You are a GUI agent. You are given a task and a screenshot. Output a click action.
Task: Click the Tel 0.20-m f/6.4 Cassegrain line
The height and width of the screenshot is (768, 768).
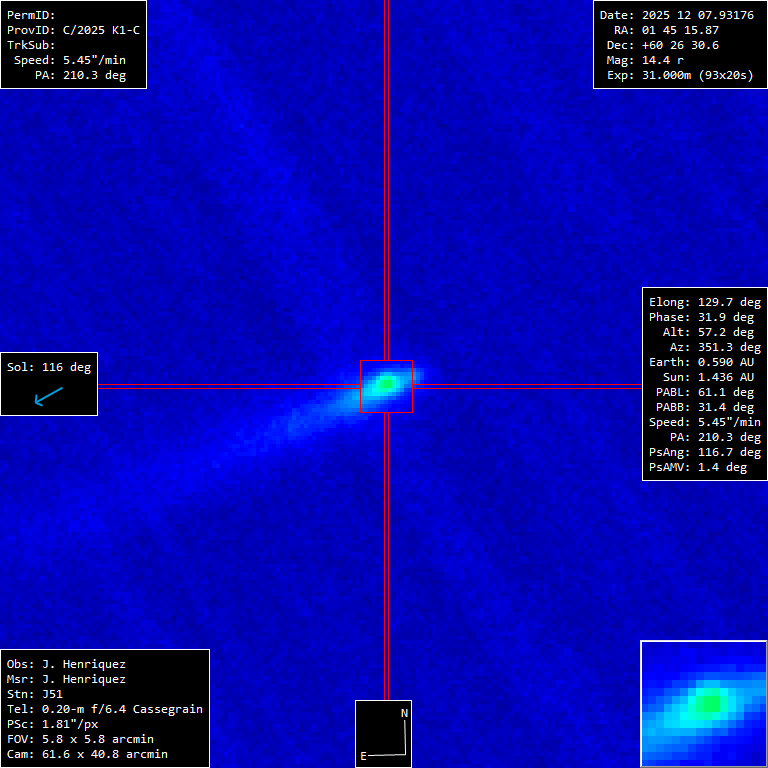pos(105,709)
